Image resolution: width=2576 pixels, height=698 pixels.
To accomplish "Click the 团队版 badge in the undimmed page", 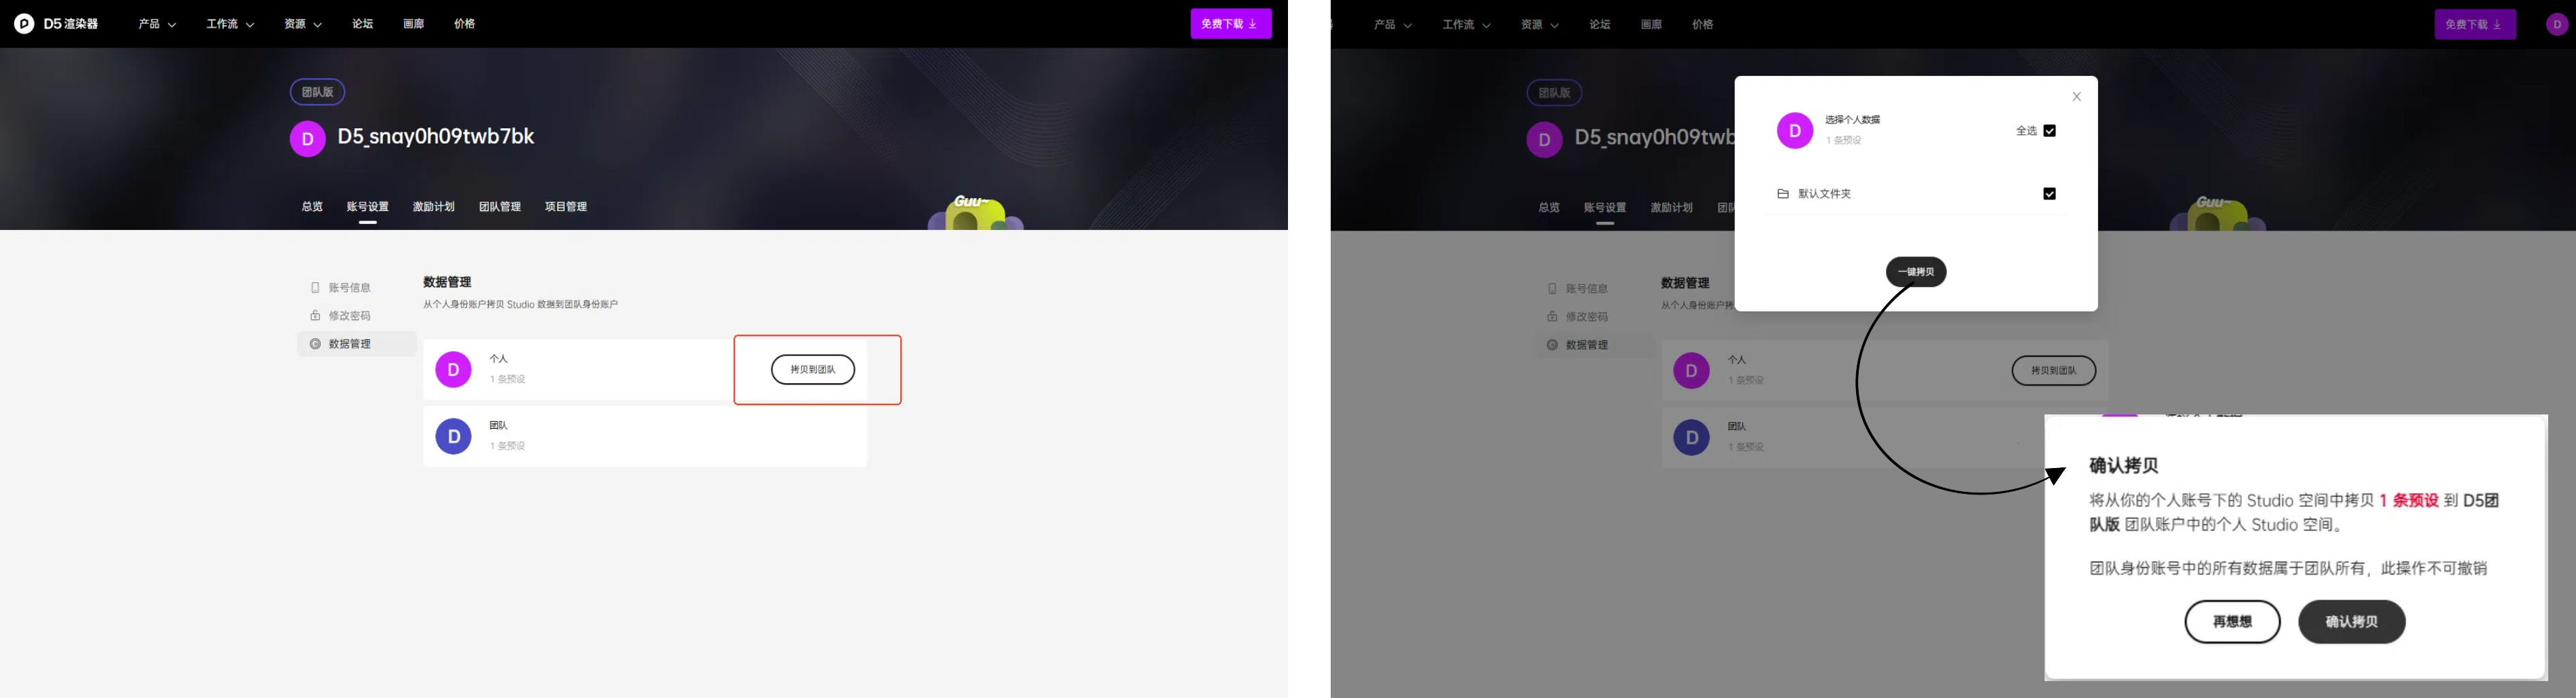I will (x=318, y=92).
